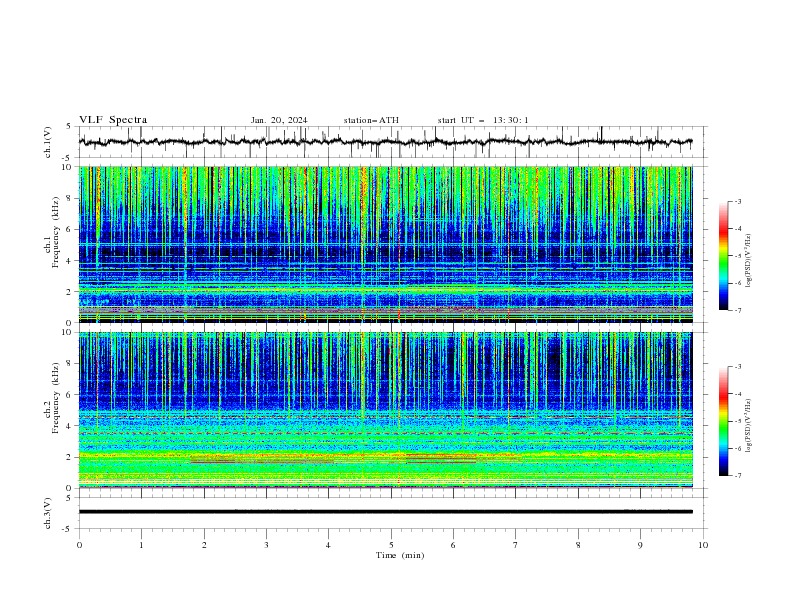This screenshot has height=612, width=792.
Task: Select the date "Jan. 20, 2024"
Action: pyautogui.click(x=279, y=120)
